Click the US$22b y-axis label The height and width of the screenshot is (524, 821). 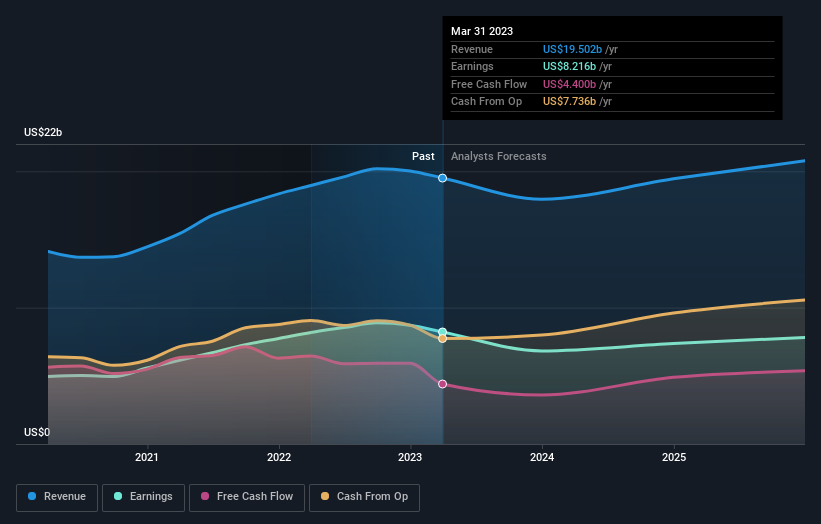point(43,132)
